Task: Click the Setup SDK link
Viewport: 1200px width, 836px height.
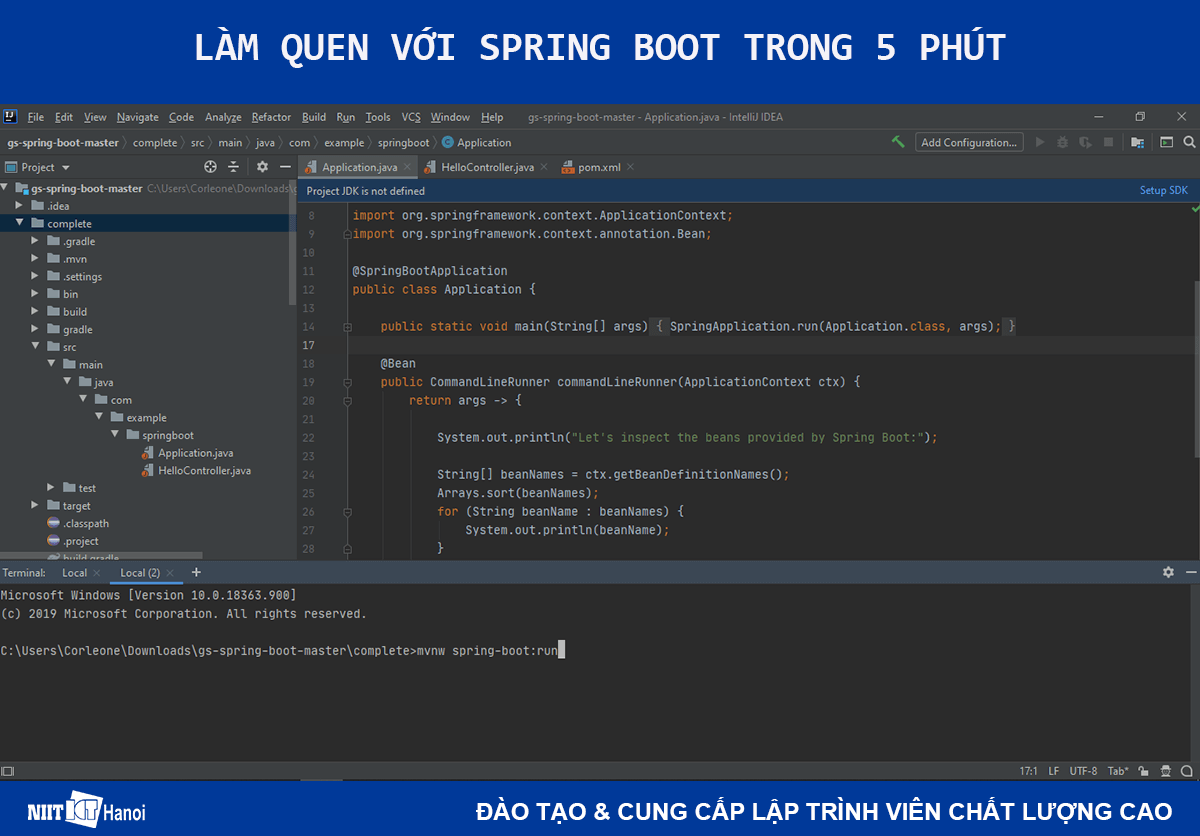Action: pyautogui.click(x=1163, y=189)
